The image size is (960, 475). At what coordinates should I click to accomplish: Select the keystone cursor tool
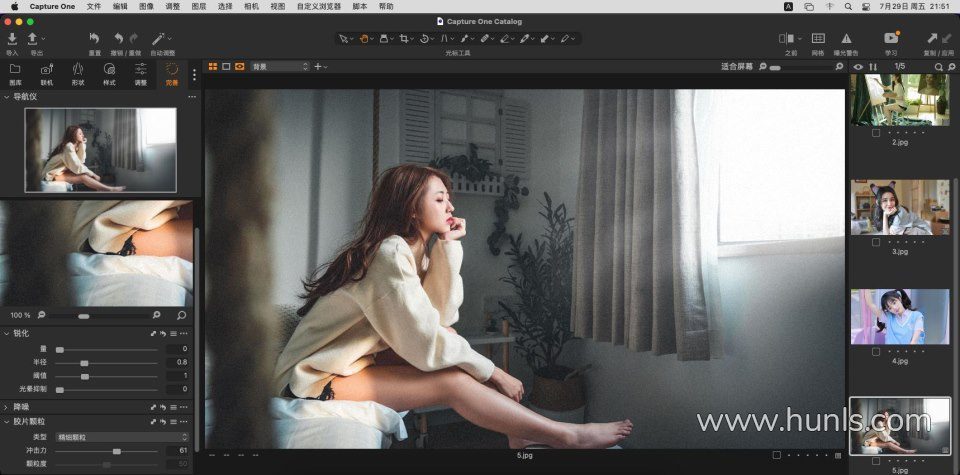[444, 39]
